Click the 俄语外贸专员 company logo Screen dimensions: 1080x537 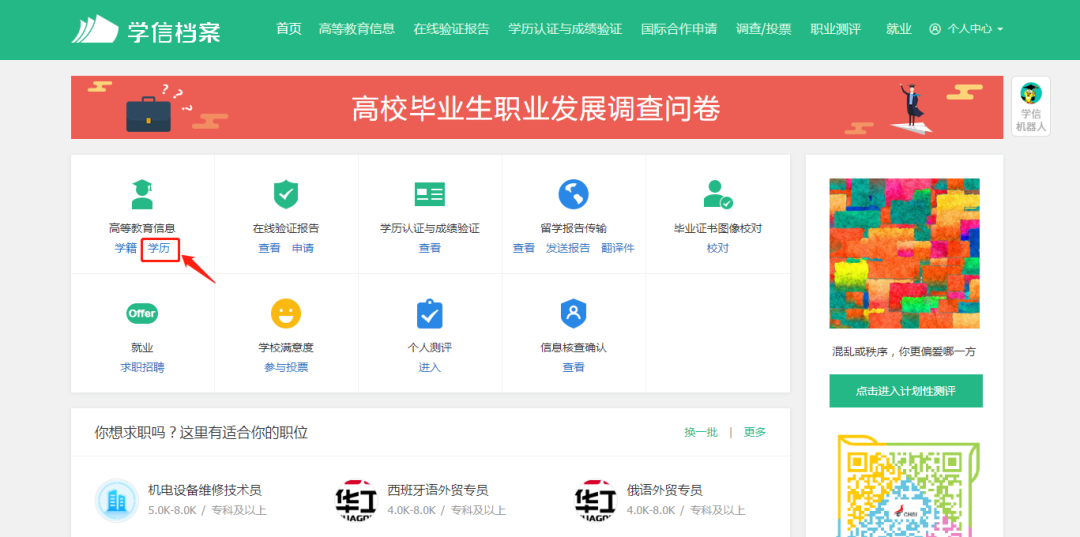596,501
